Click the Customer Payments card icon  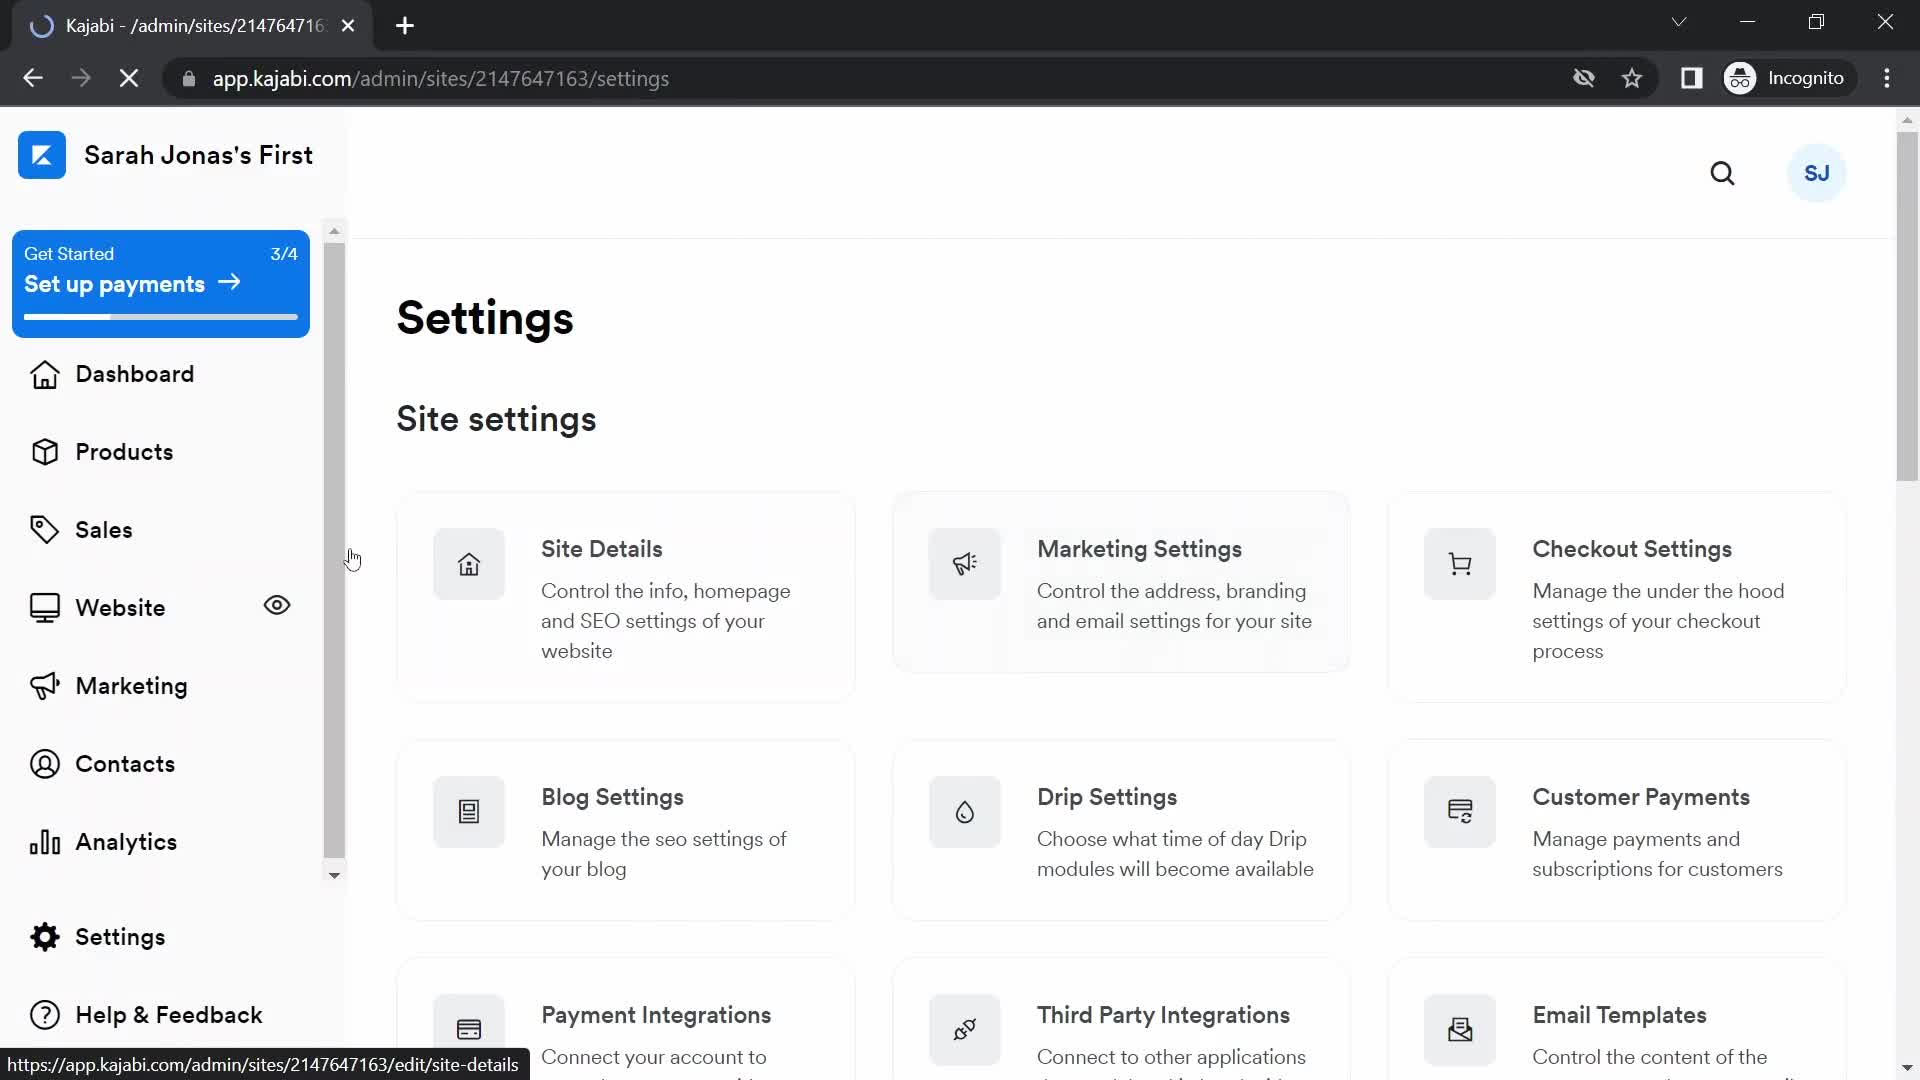(x=1460, y=812)
